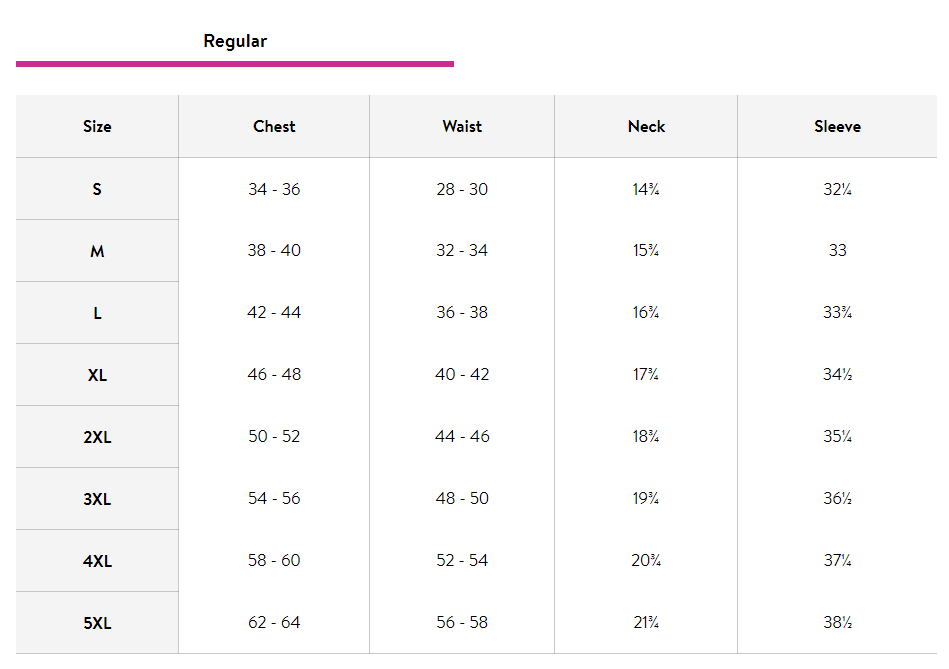Screen dimensions: 949x669
Task: Select the 3XL size row label
Action: point(97,499)
